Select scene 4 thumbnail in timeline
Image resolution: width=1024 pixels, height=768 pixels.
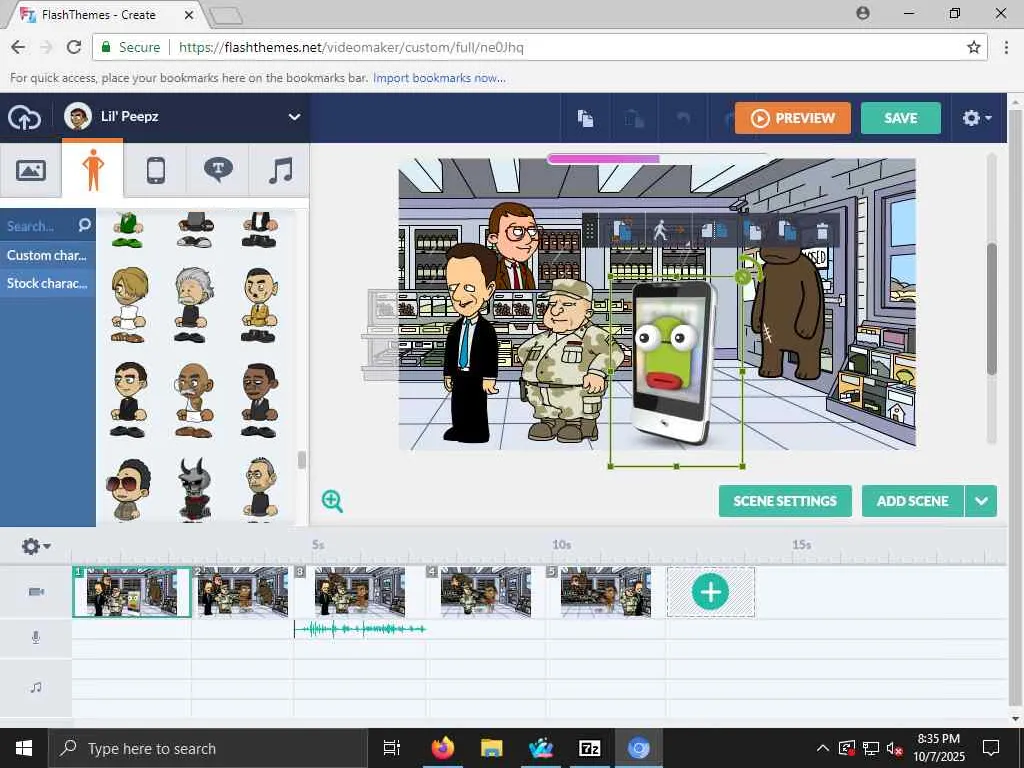click(485, 592)
